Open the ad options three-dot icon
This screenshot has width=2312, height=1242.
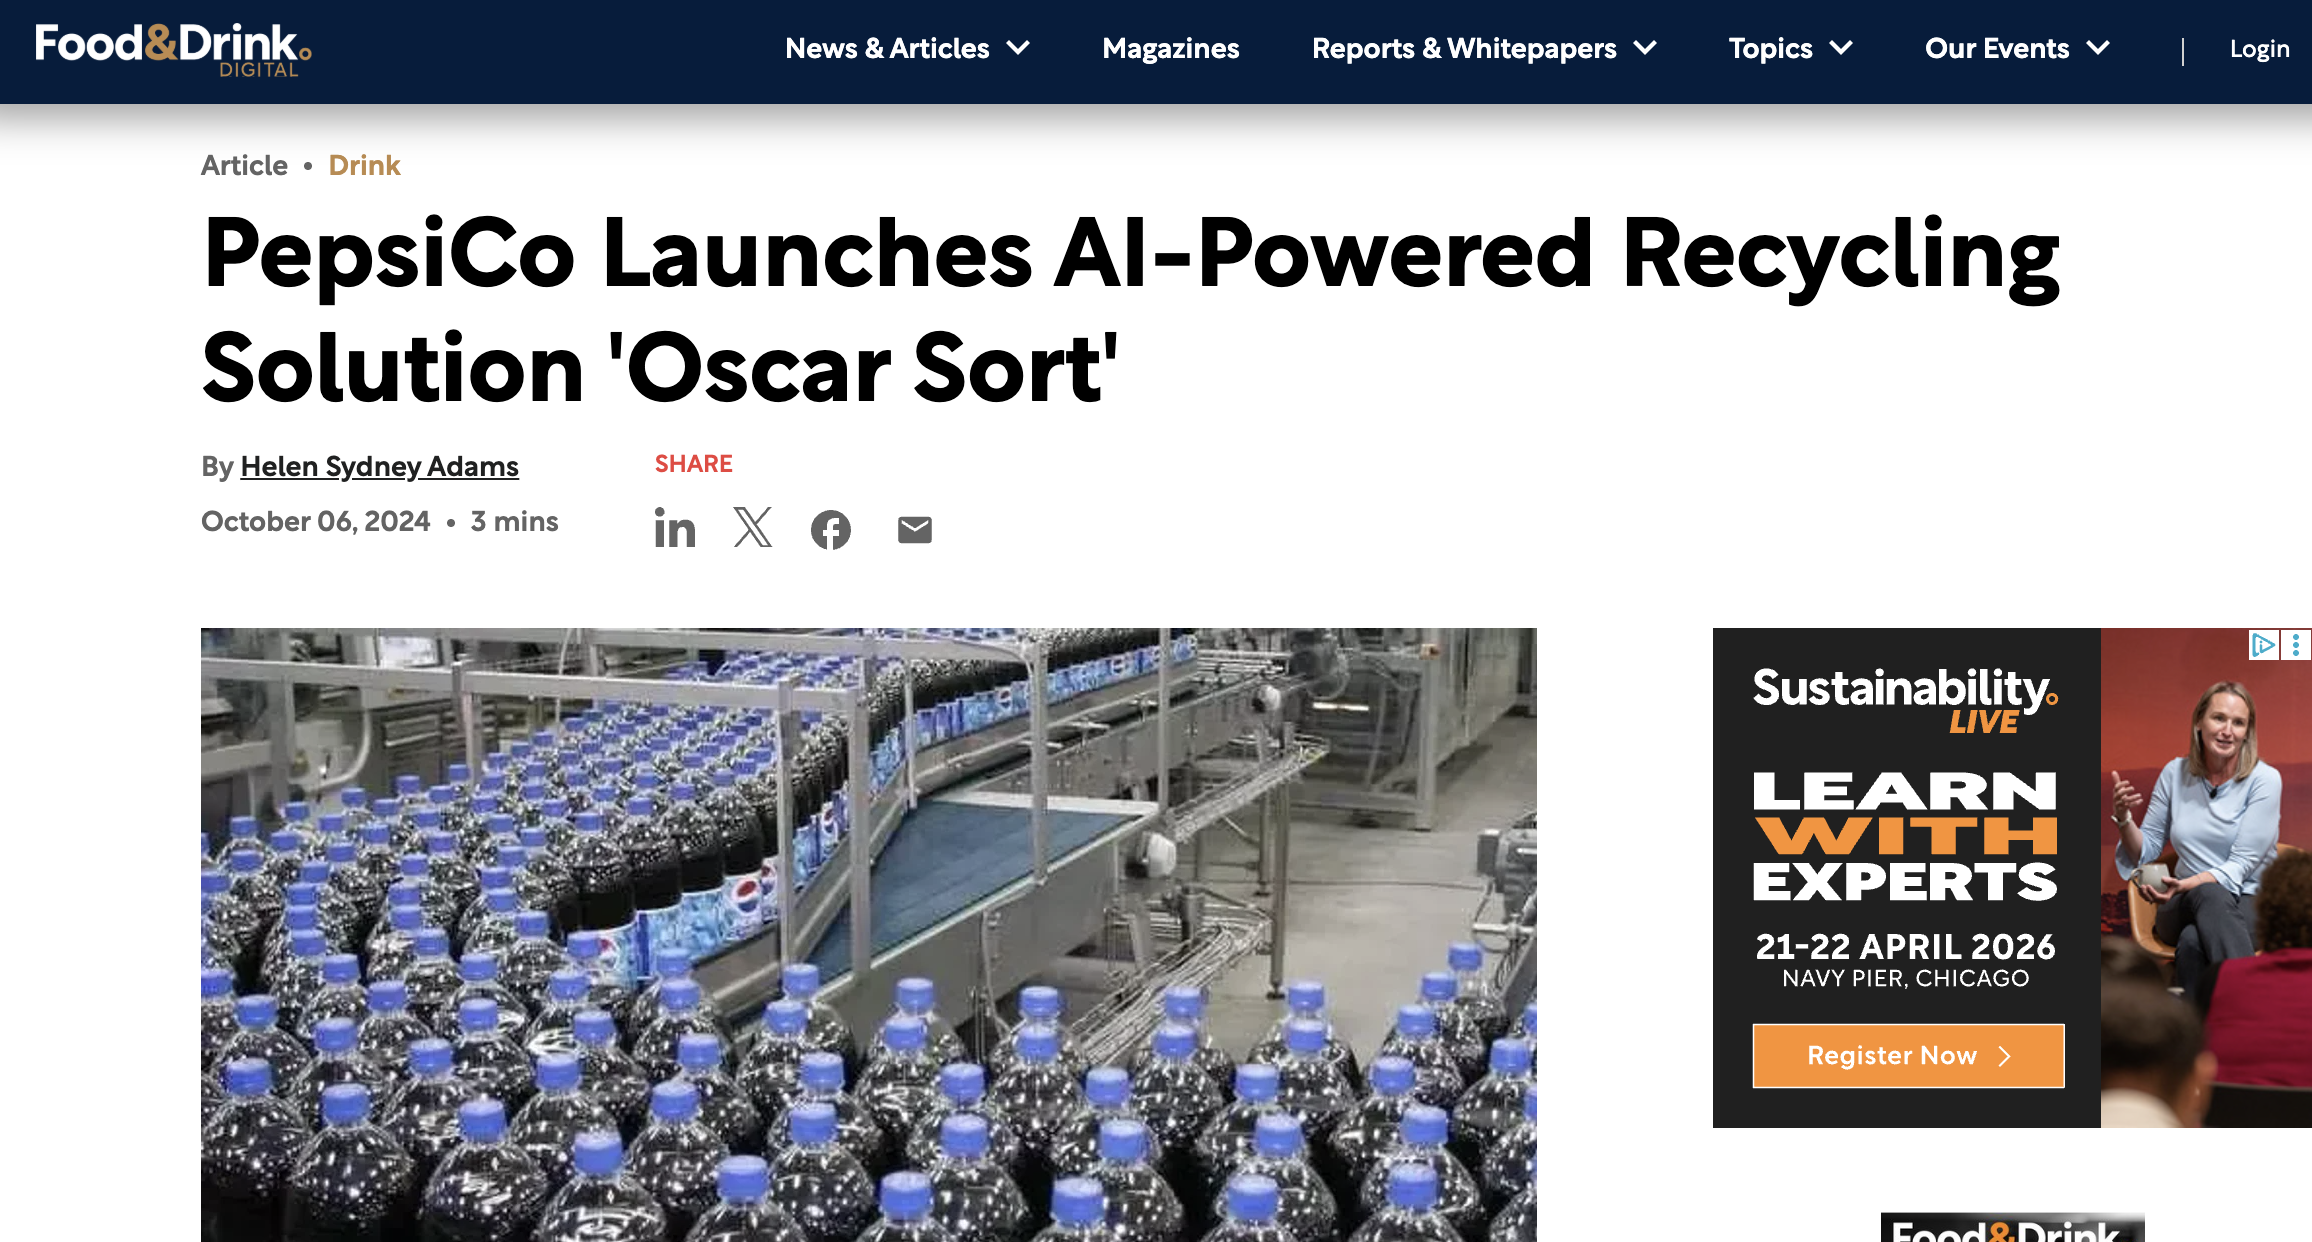[x=2296, y=645]
